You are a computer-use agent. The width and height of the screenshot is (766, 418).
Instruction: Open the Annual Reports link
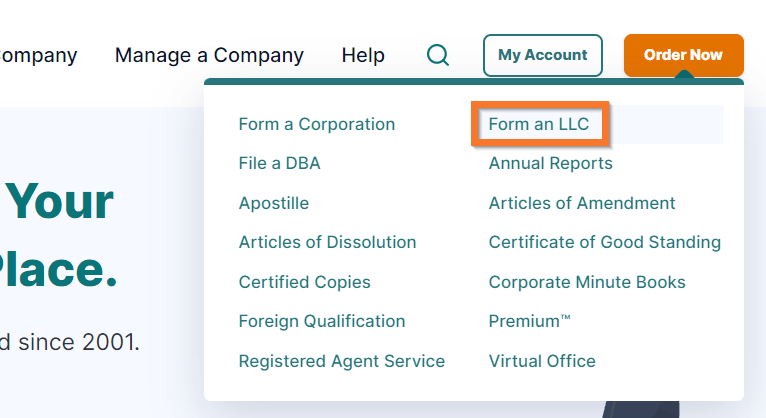(x=550, y=163)
